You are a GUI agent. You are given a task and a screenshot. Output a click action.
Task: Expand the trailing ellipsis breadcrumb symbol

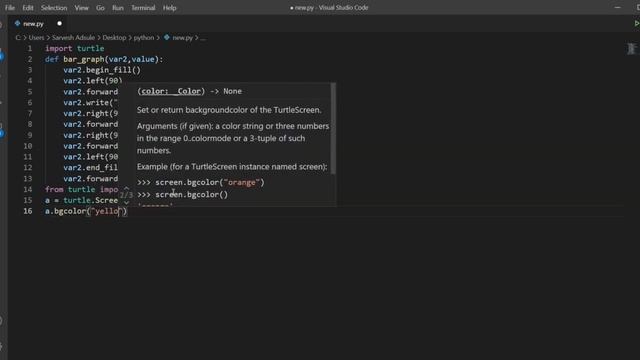pos(203,38)
